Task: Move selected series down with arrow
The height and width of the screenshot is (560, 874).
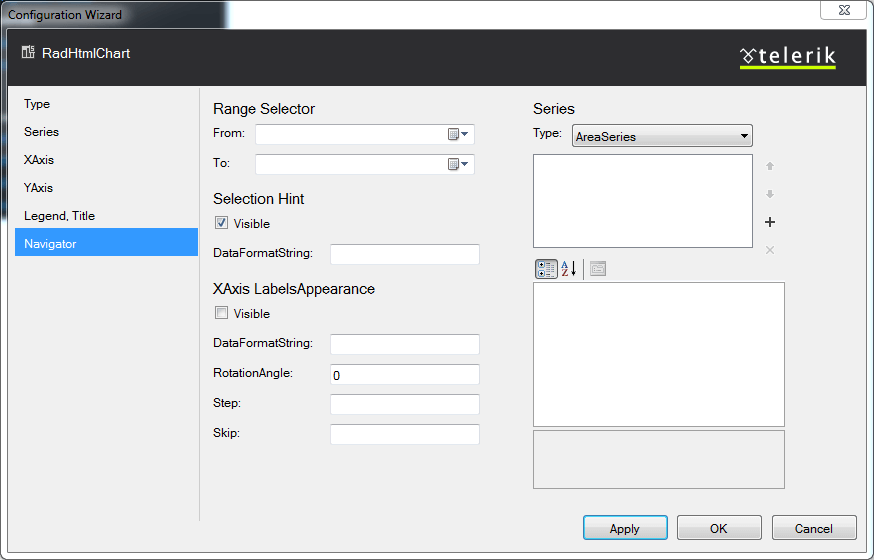Action: [770, 194]
